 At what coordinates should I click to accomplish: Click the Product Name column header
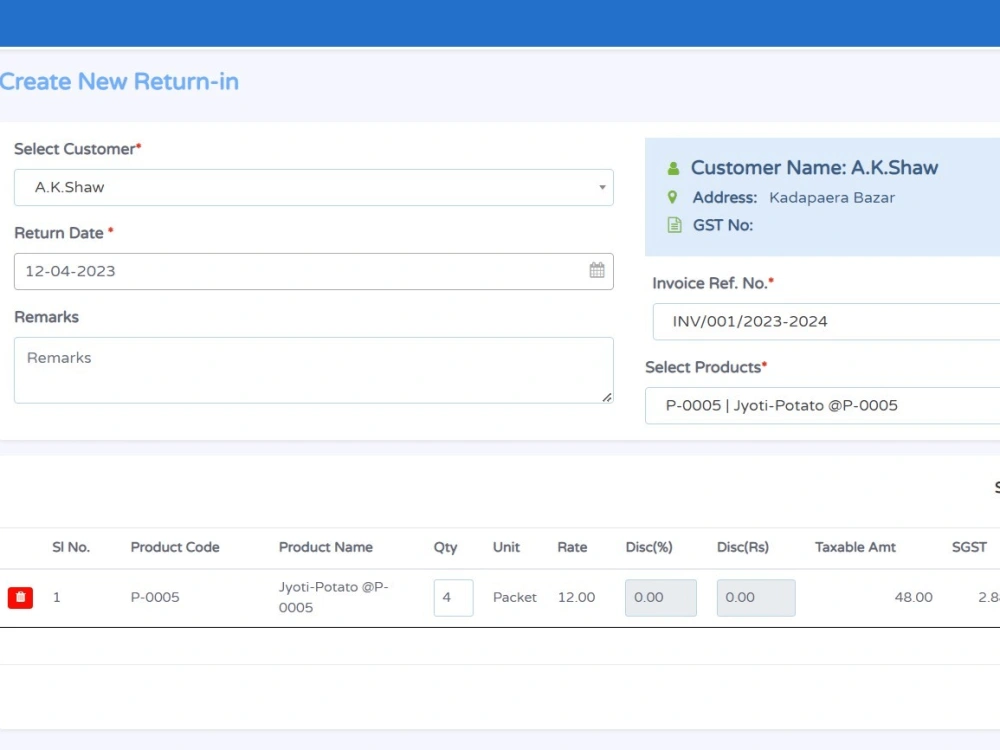pyautogui.click(x=325, y=547)
